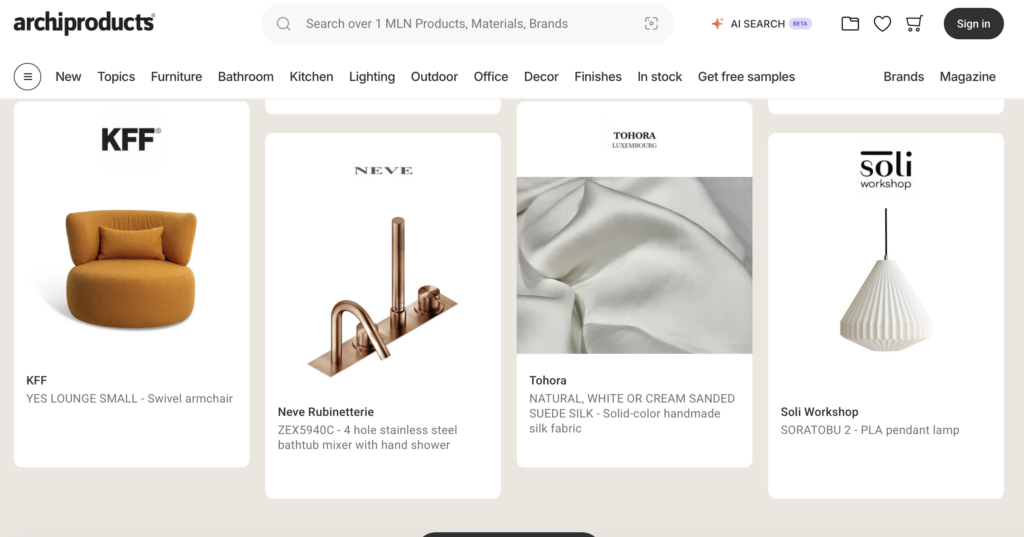Click the Soli Workshop brand logo
Viewport: 1024px width, 537px height.
tap(886, 170)
